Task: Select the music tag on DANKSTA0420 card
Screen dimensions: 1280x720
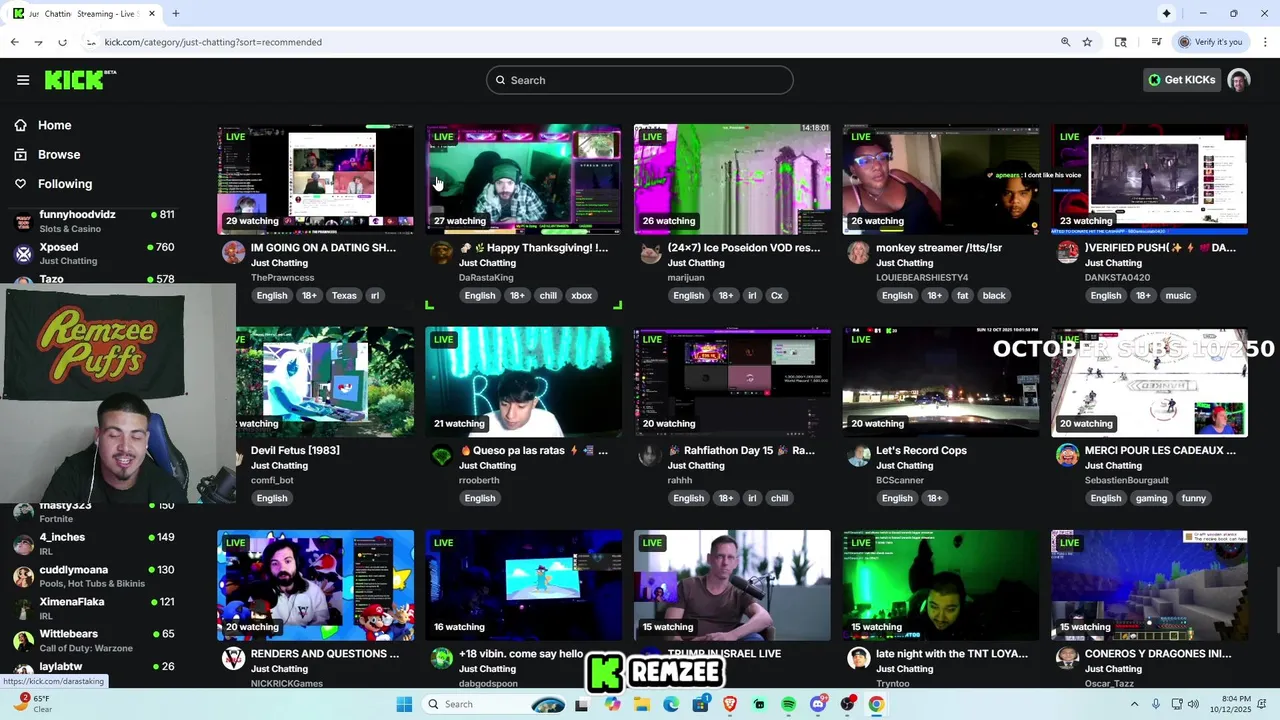Action: tap(1178, 295)
